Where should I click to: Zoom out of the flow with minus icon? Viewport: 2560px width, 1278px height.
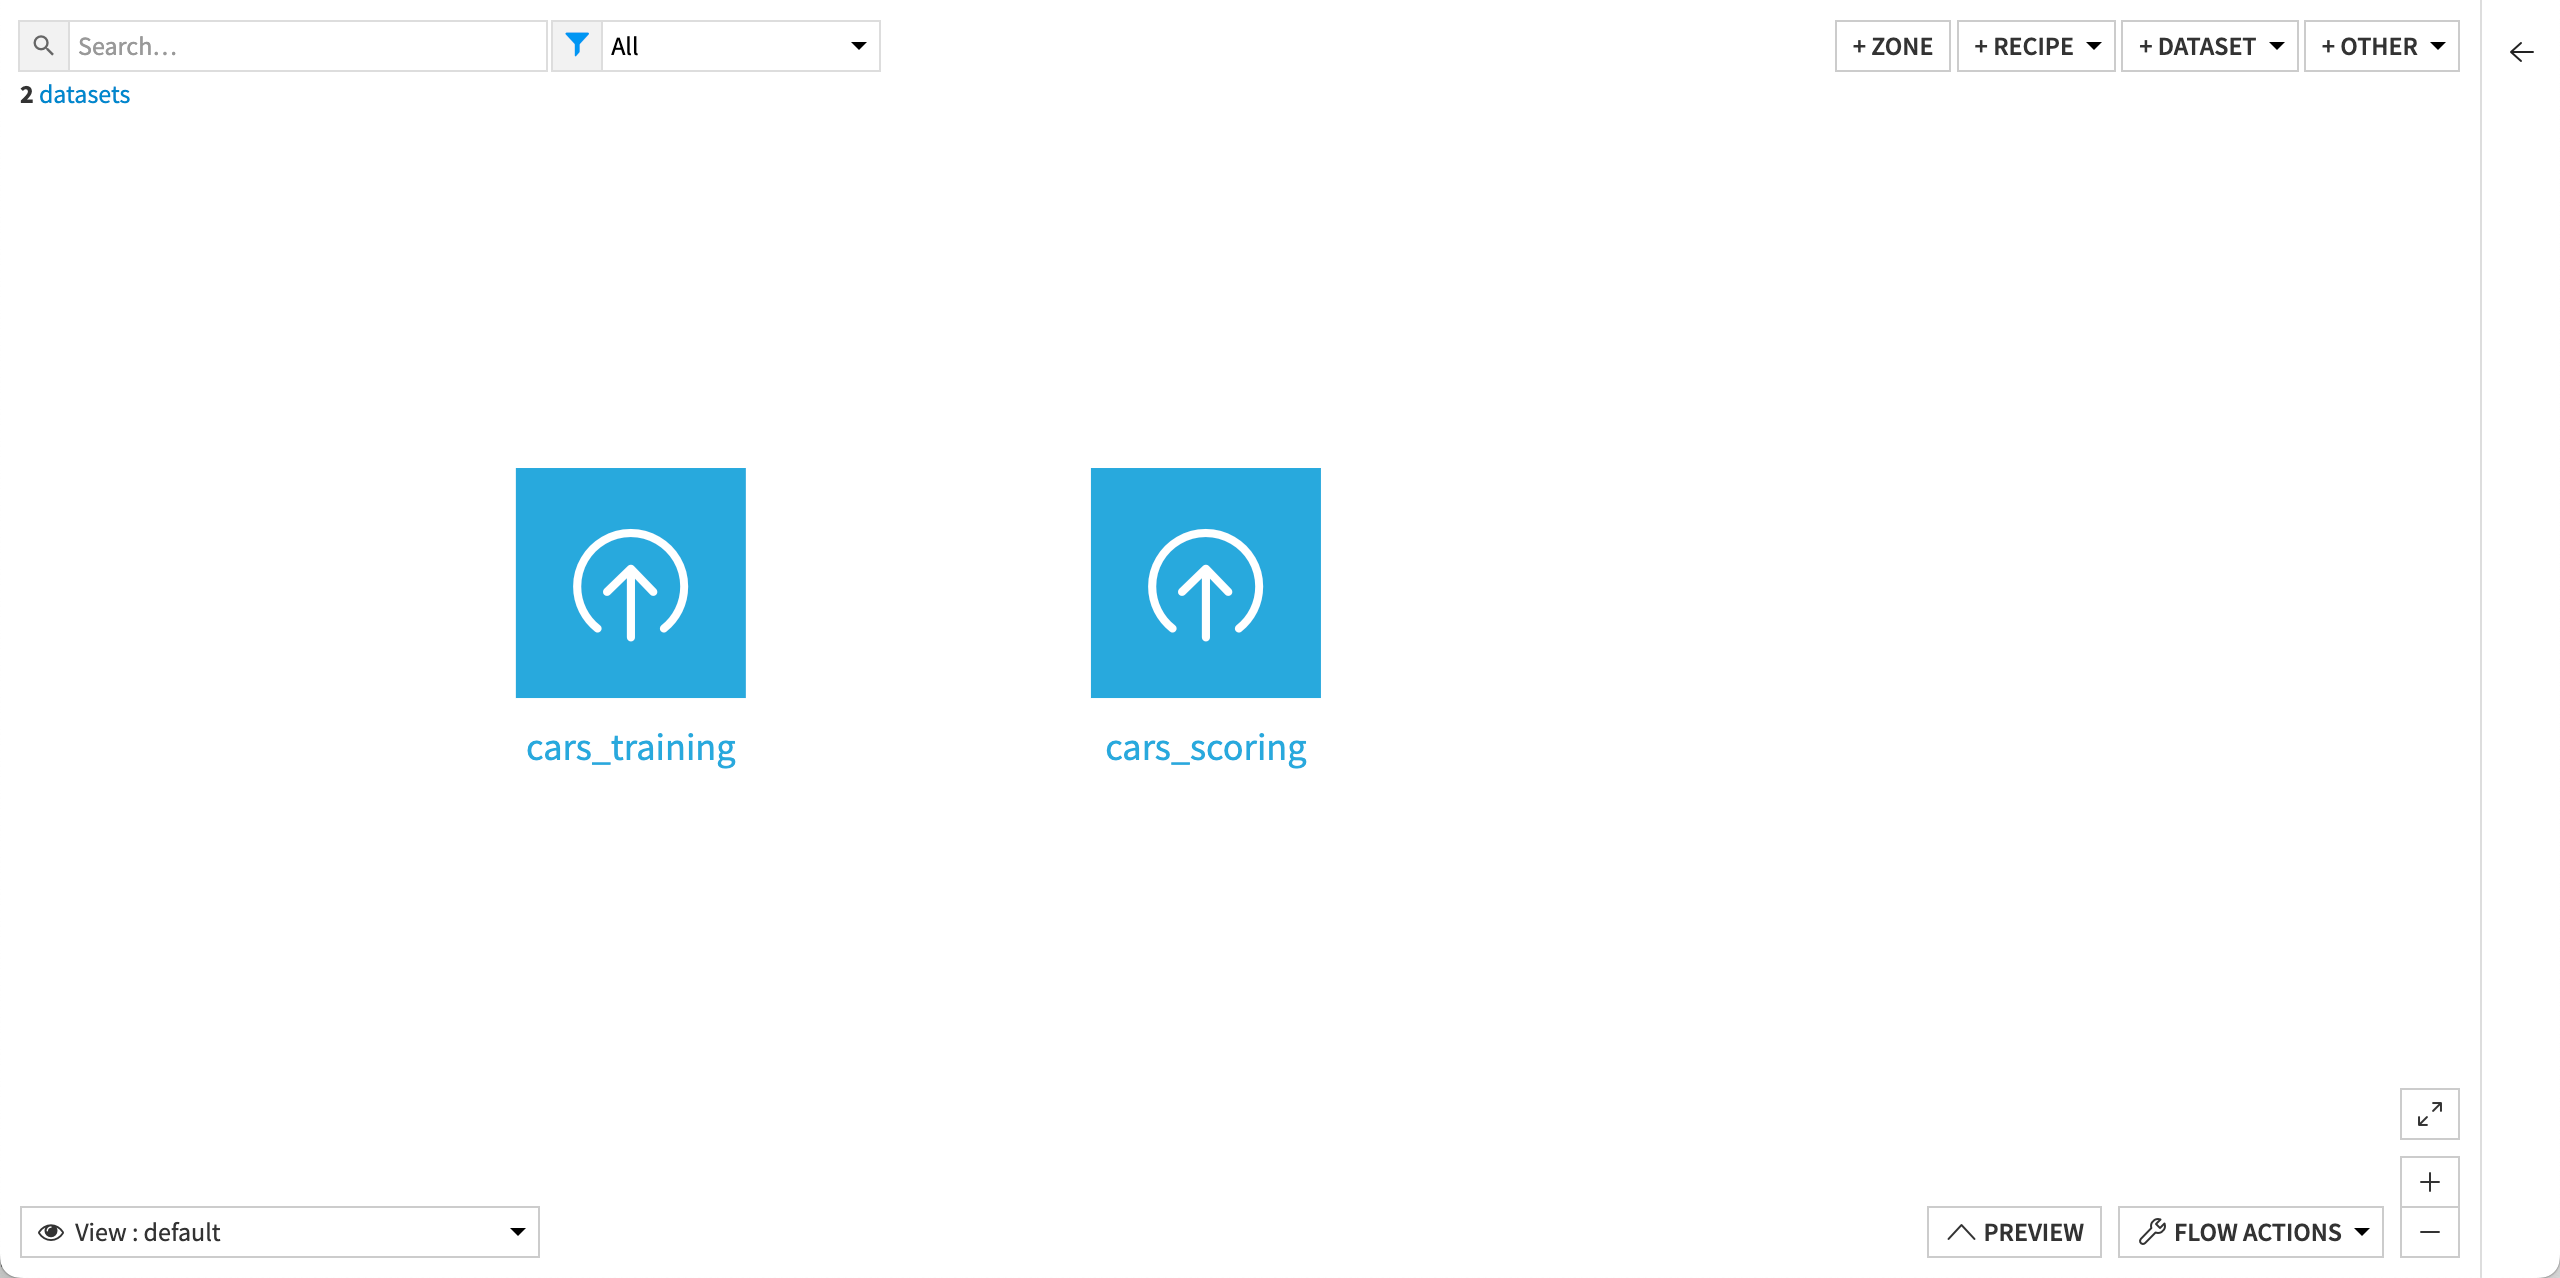point(2432,1232)
